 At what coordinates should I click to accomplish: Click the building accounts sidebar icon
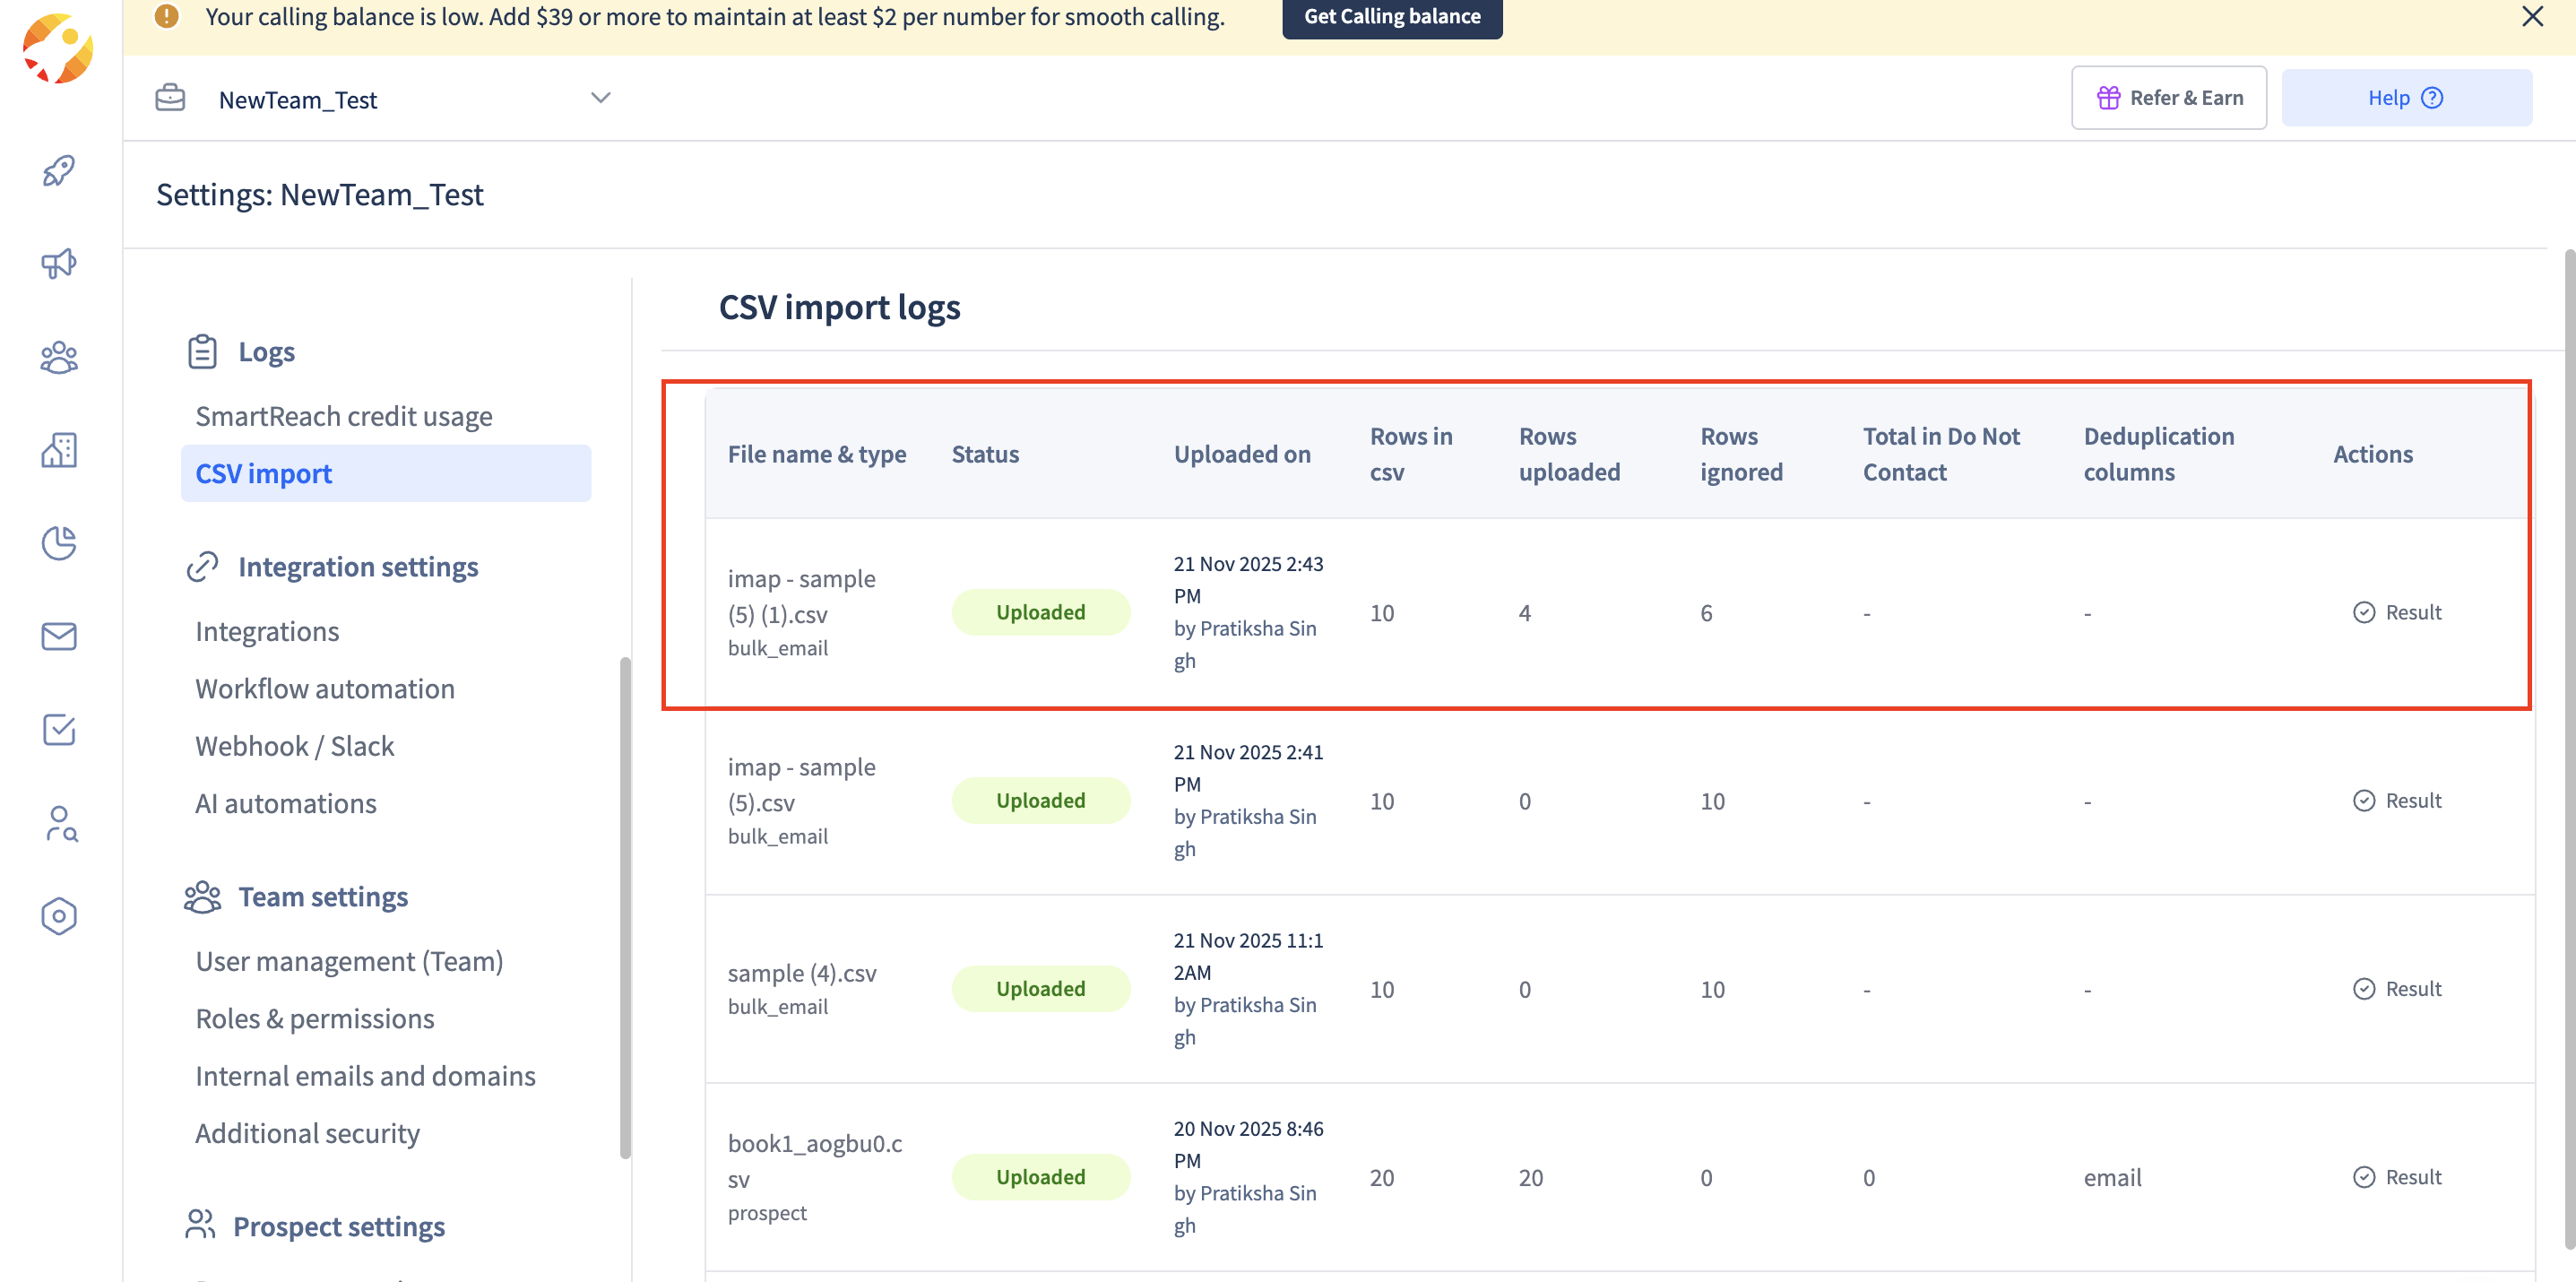click(x=59, y=450)
